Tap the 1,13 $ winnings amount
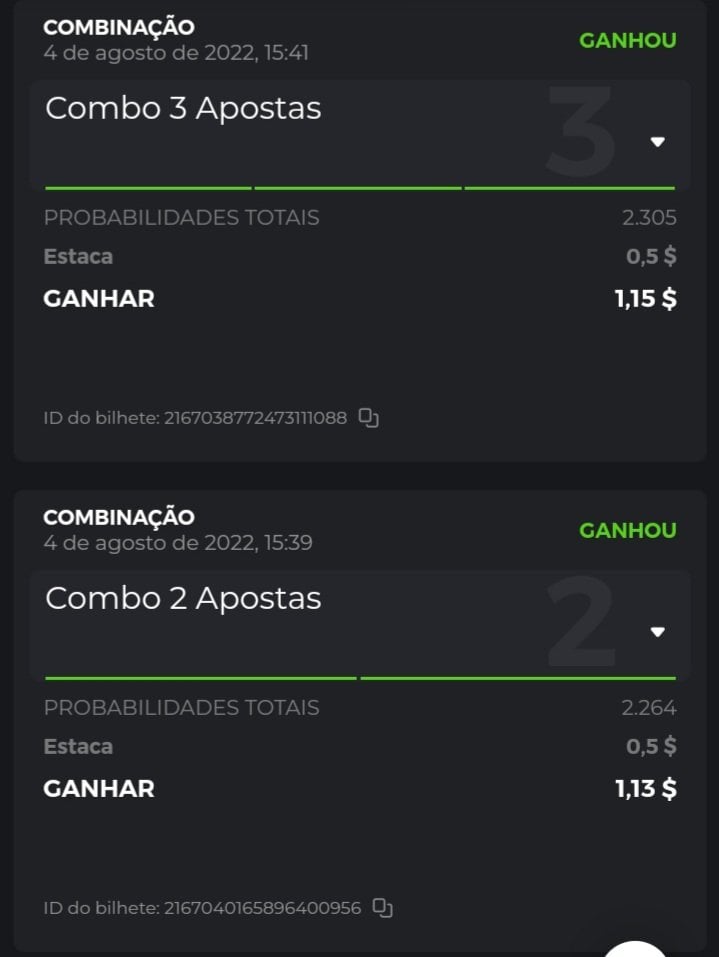719x957 pixels. 645,788
